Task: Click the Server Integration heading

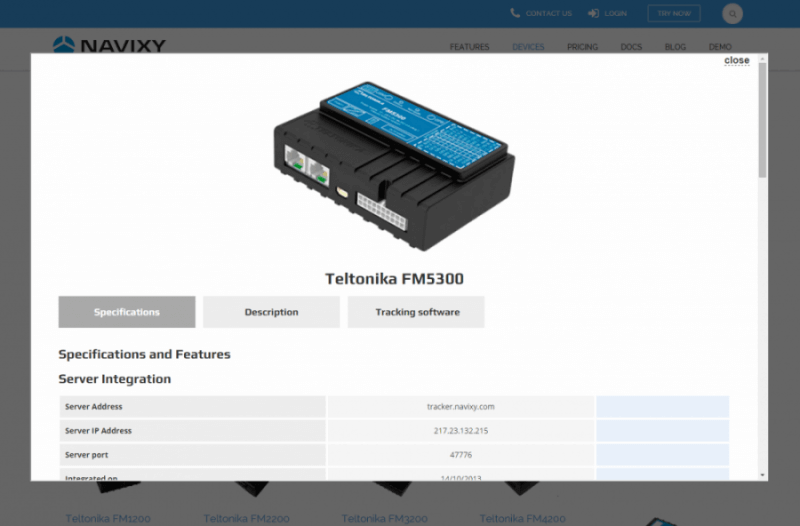Action: [115, 379]
